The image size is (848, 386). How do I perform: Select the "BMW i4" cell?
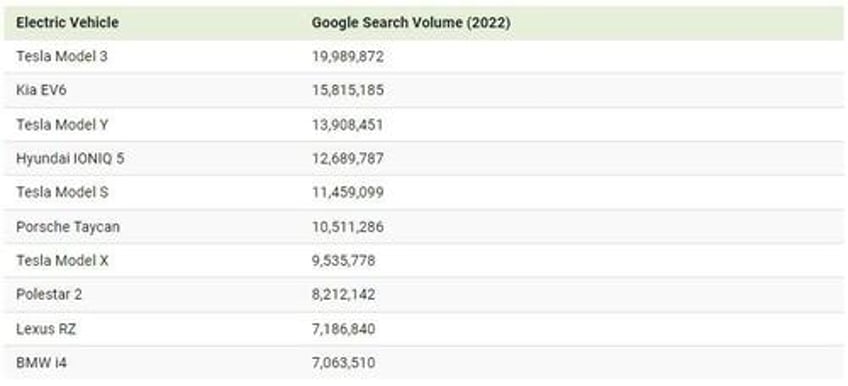[x=41, y=363]
